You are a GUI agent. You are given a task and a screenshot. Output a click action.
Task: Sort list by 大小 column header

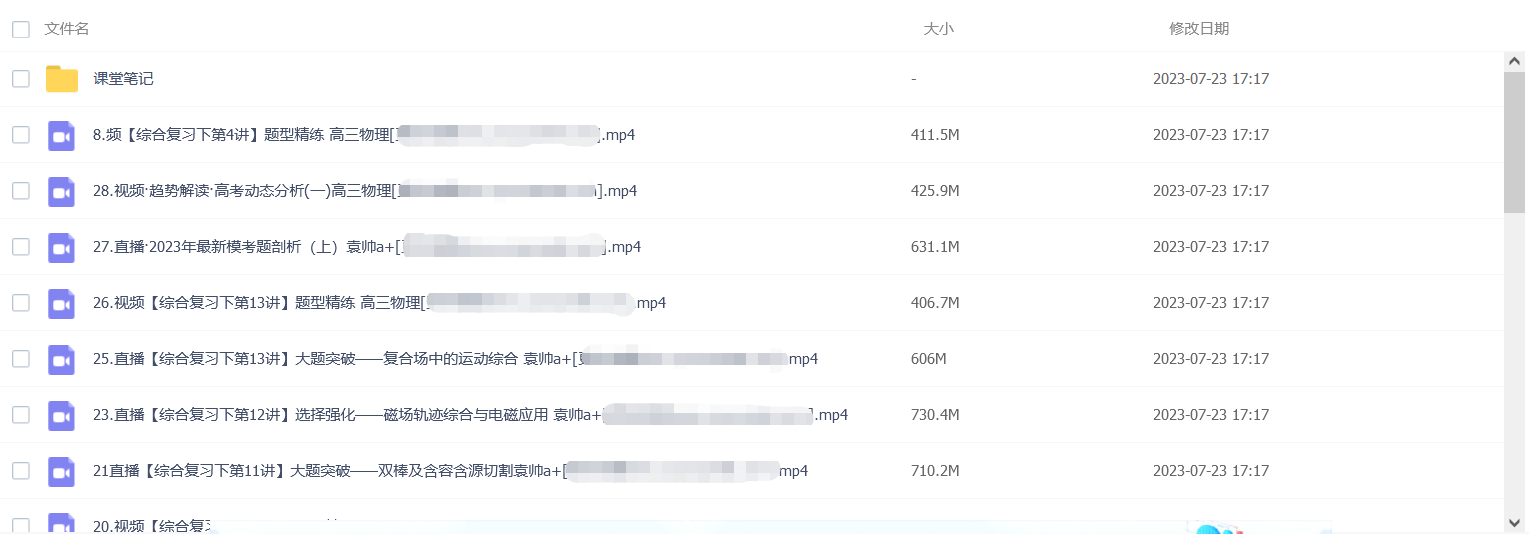(x=938, y=29)
